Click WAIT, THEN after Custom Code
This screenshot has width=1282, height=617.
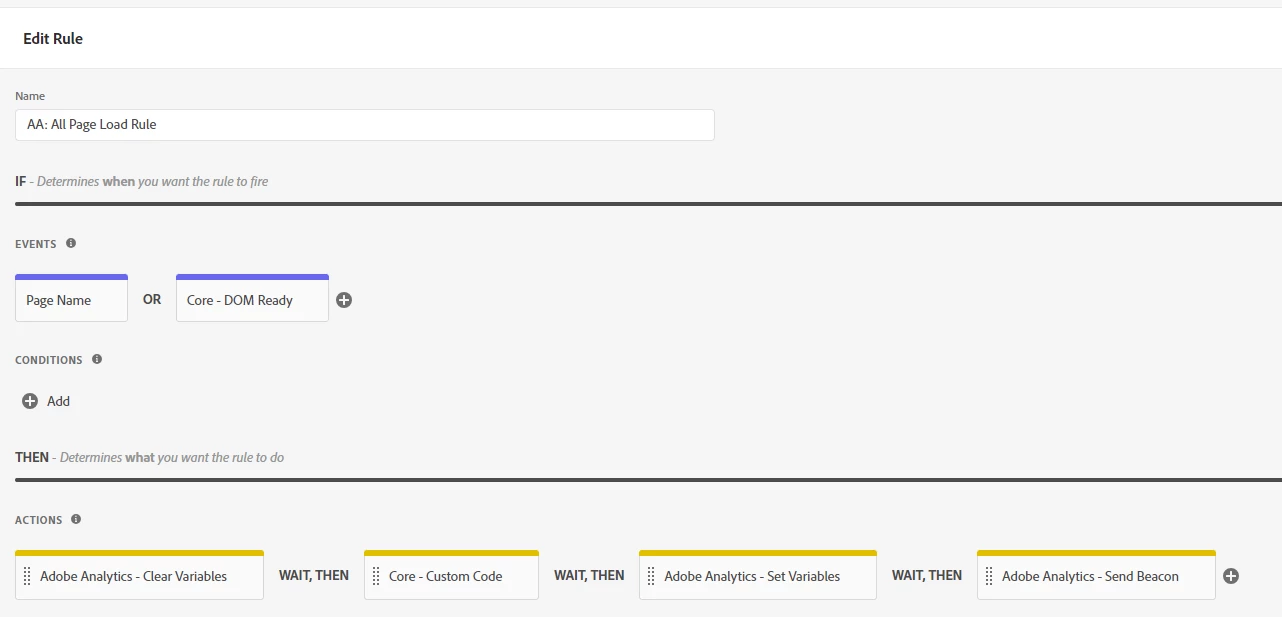[589, 576]
